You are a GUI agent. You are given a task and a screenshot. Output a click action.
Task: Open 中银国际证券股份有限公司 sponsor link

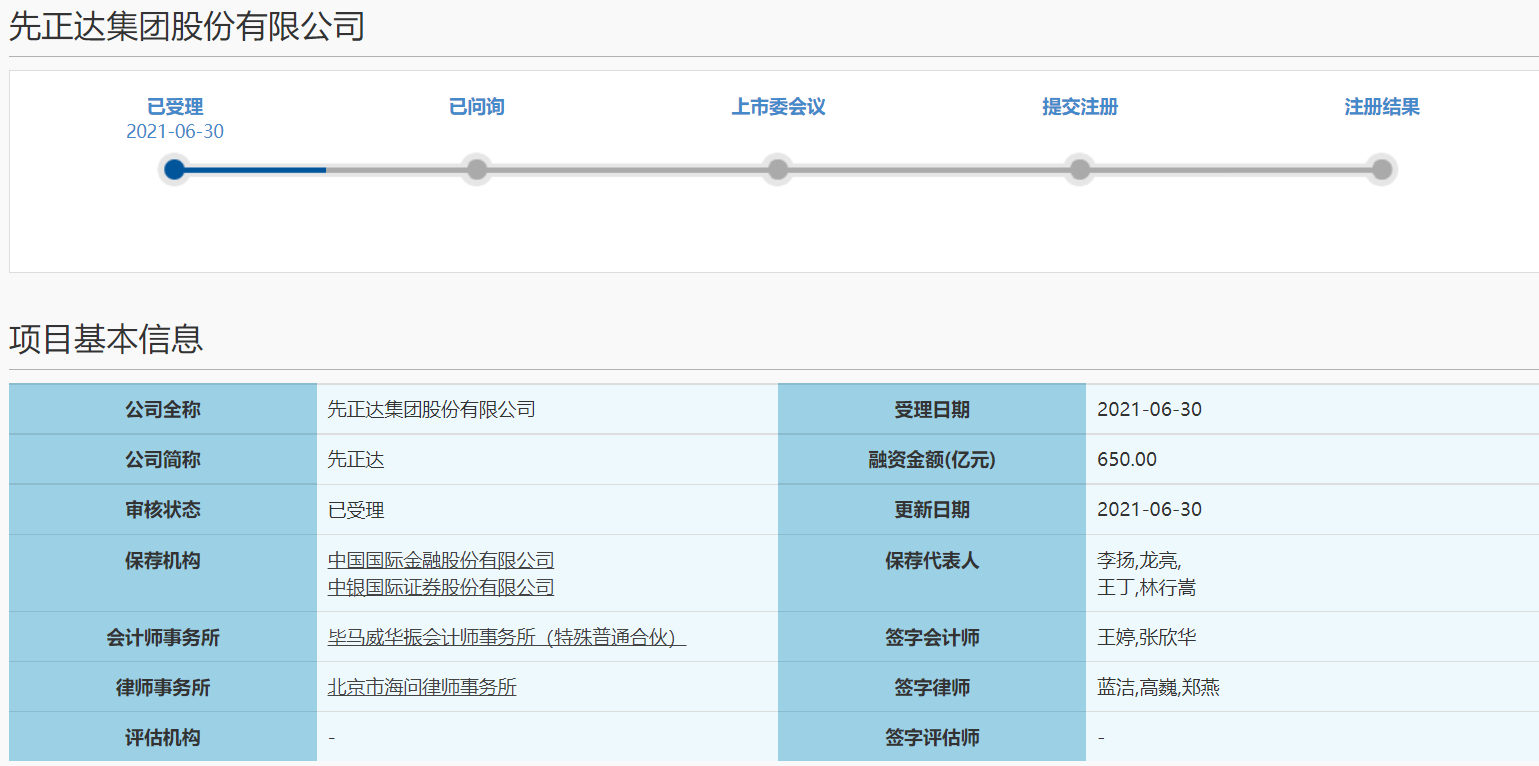click(x=441, y=587)
